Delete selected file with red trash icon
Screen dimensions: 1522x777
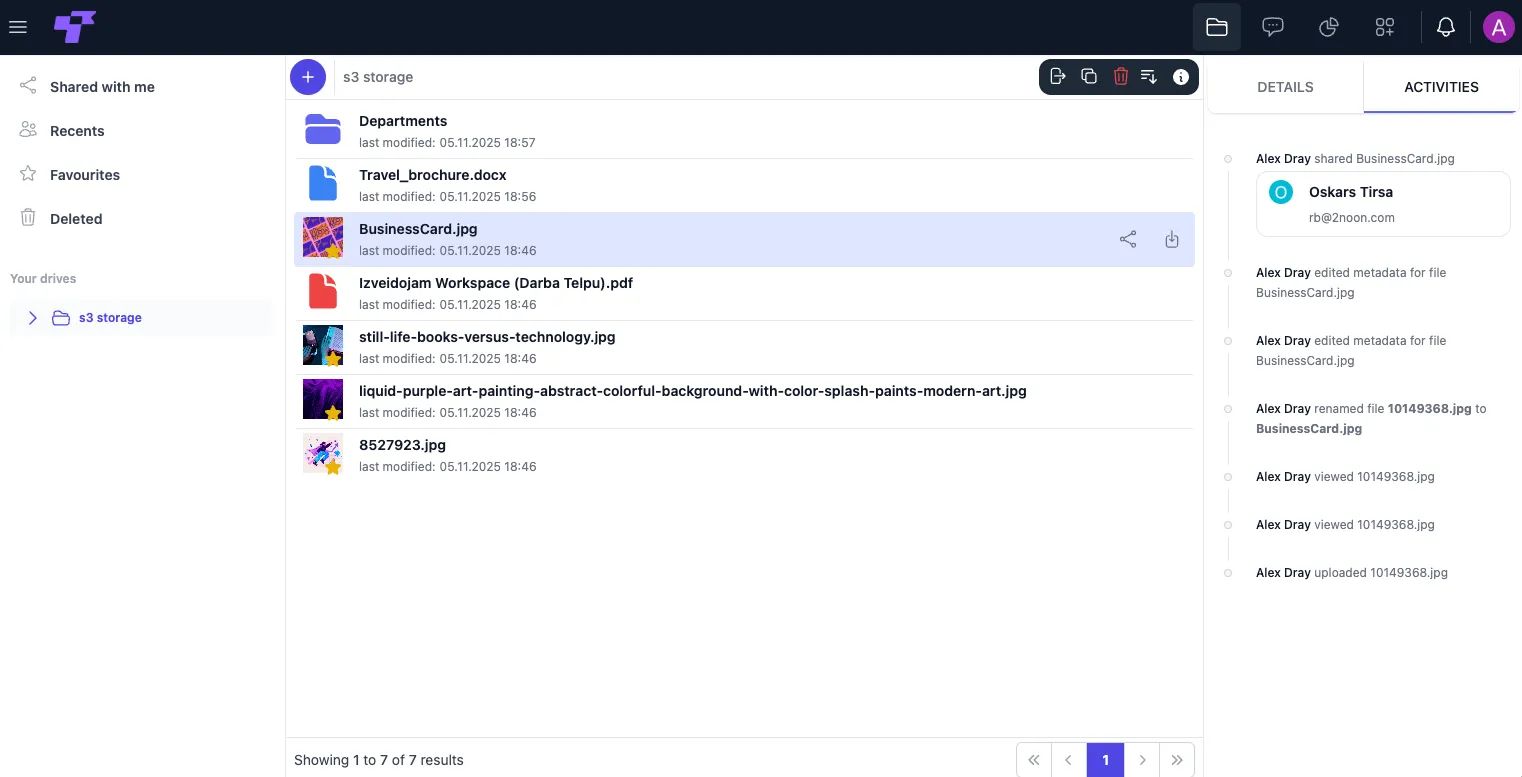coord(1121,77)
